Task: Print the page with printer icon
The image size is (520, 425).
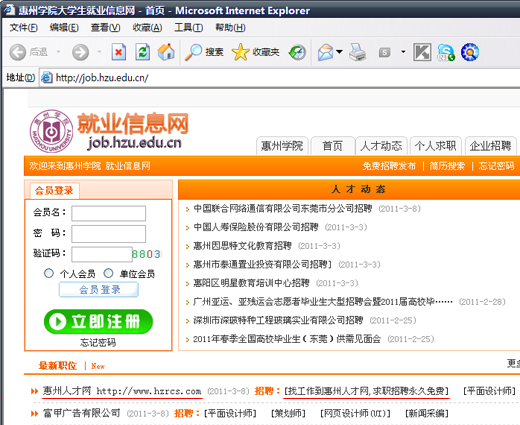Action: click(358, 52)
